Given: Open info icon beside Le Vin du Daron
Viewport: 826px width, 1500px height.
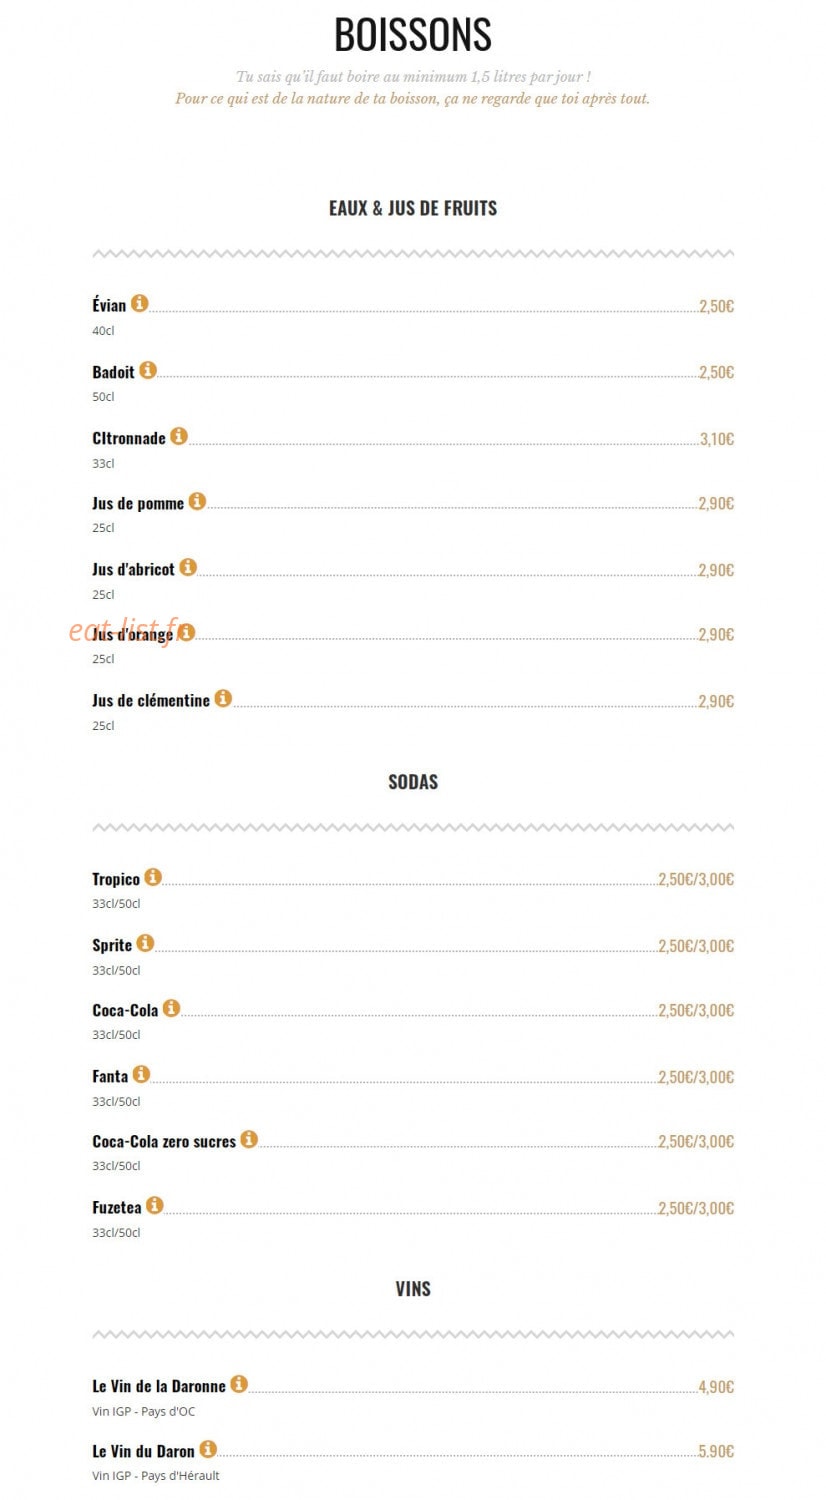Looking at the screenshot, I should tap(208, 1449).
